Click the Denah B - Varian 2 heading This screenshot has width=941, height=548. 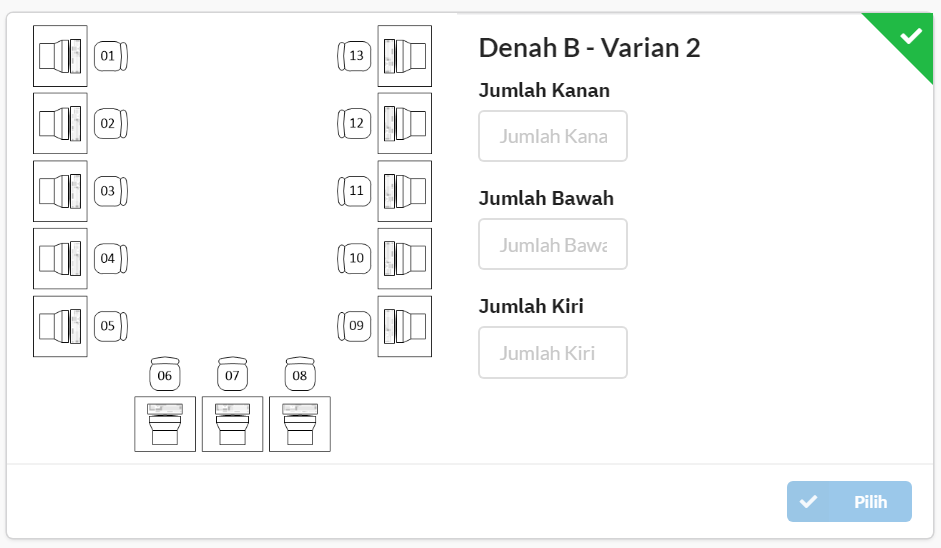point(589,48)
